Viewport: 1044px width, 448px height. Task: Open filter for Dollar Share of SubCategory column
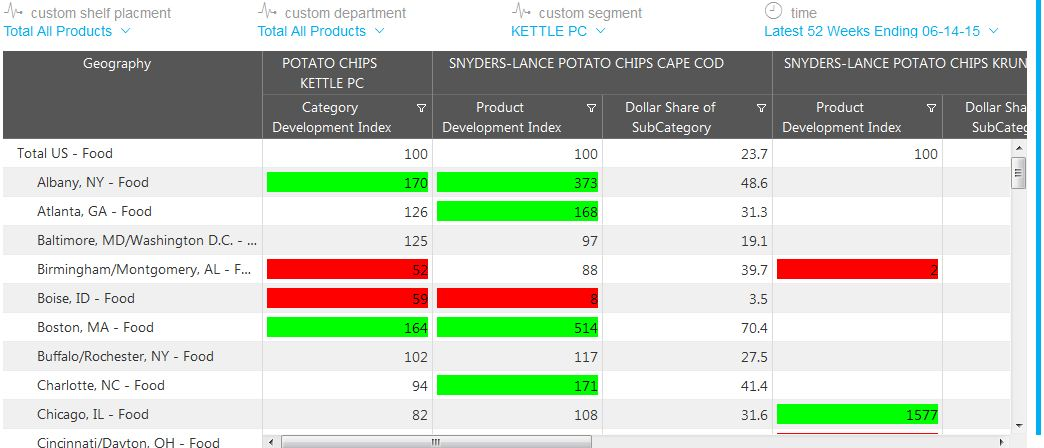(761, 108)
